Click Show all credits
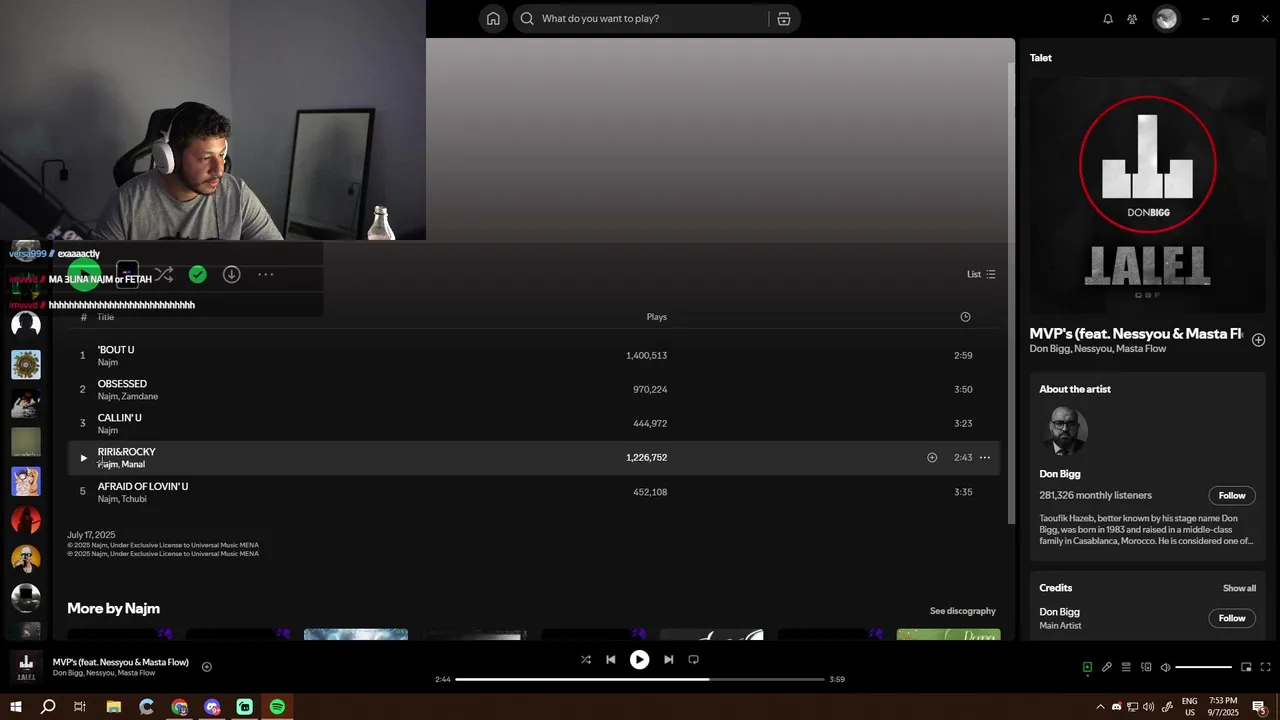 1239,588
